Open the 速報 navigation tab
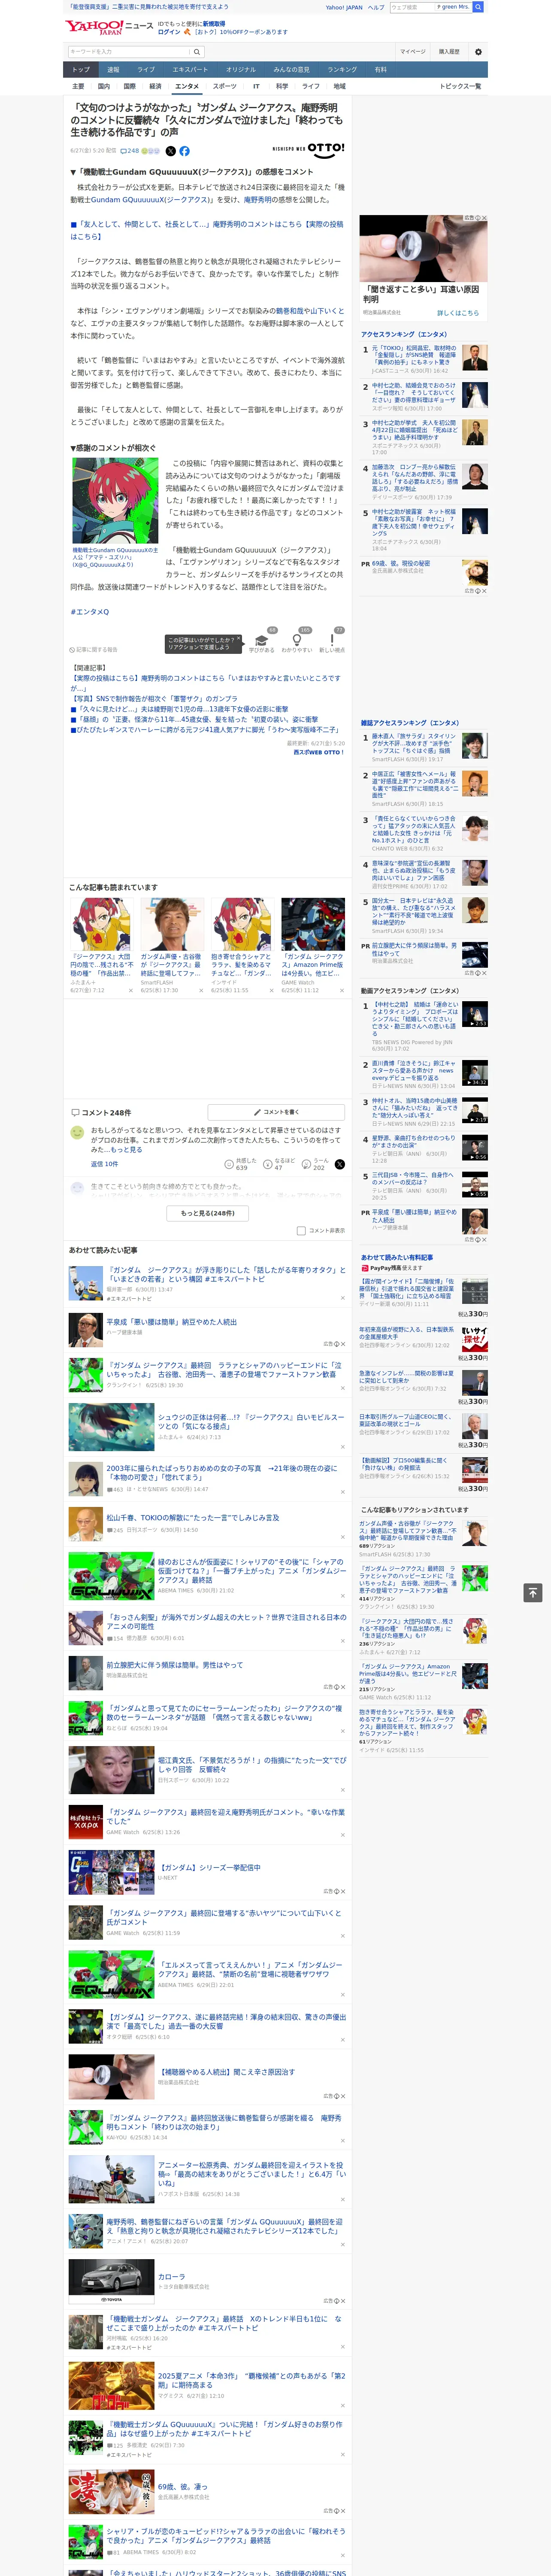The height and width of the screenshot is (2576, 551). pyautogui.click(x=113, y=70)
